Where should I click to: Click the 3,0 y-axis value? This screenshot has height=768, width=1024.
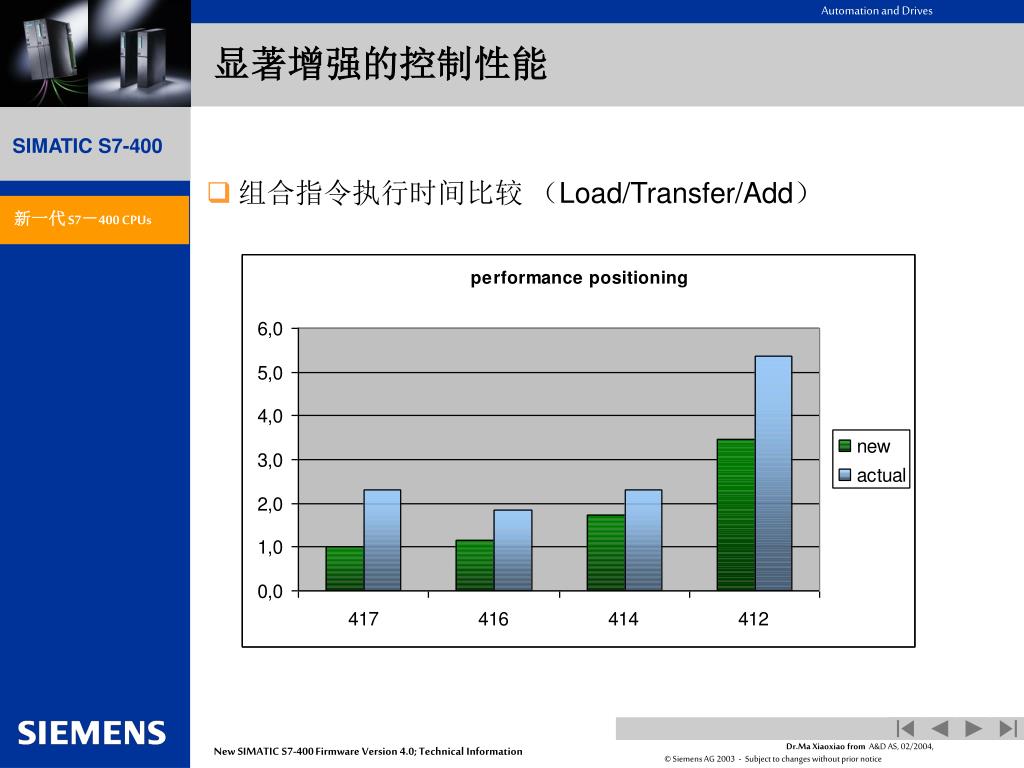coord(270,460)
